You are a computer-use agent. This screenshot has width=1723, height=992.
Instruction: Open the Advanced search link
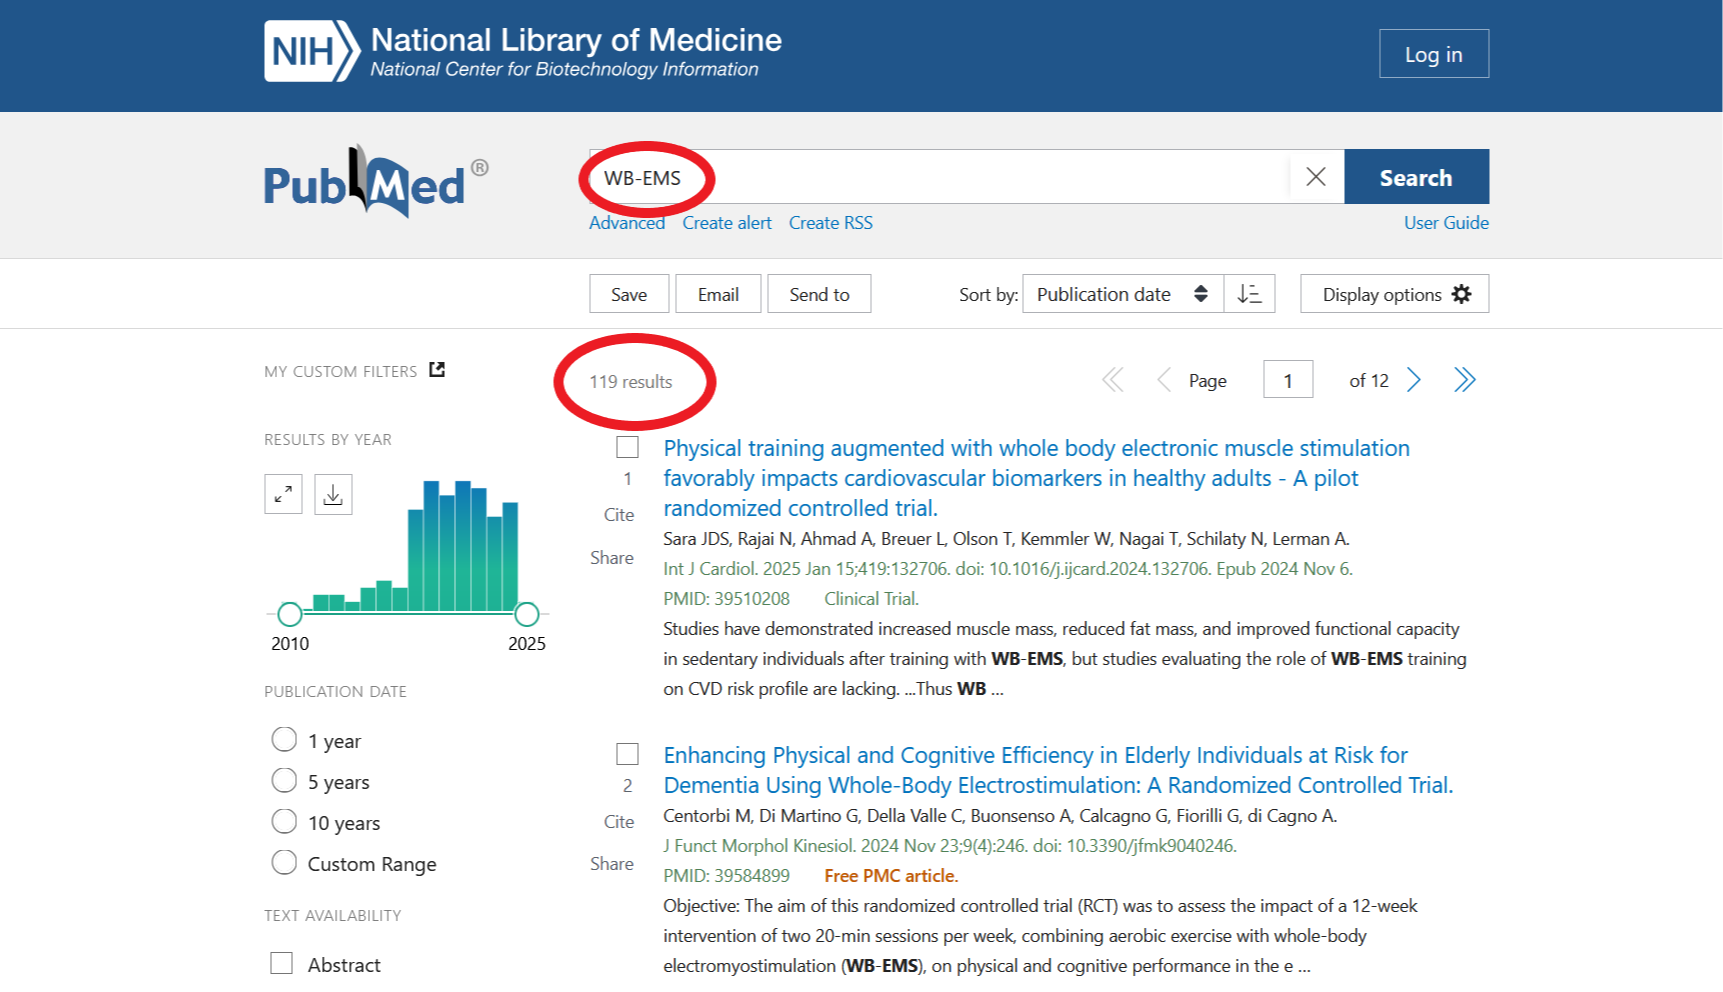627,223
